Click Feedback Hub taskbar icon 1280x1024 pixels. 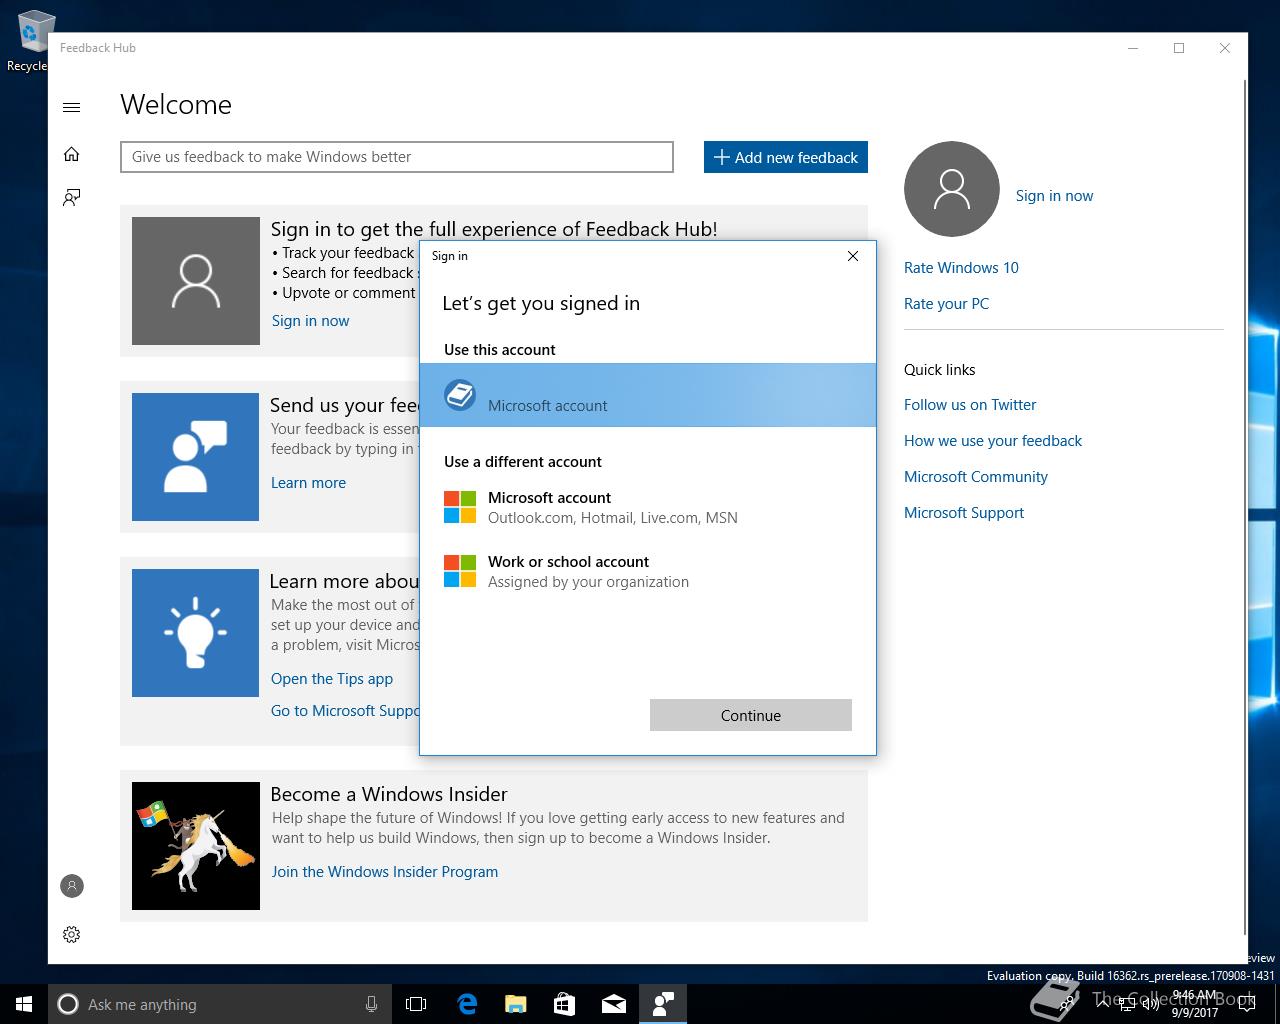[x=663, y=1004]
